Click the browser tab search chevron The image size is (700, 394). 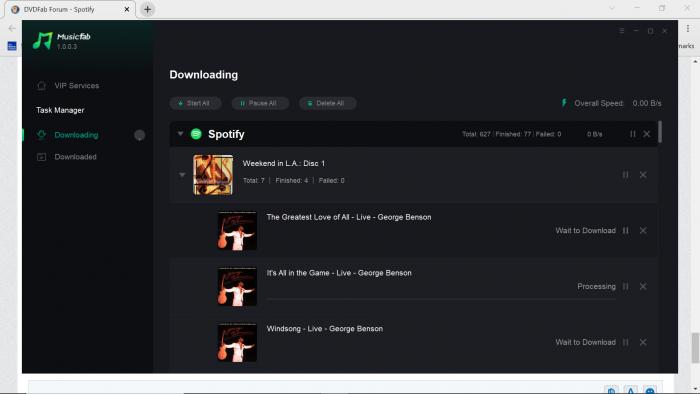pos(612,8)
